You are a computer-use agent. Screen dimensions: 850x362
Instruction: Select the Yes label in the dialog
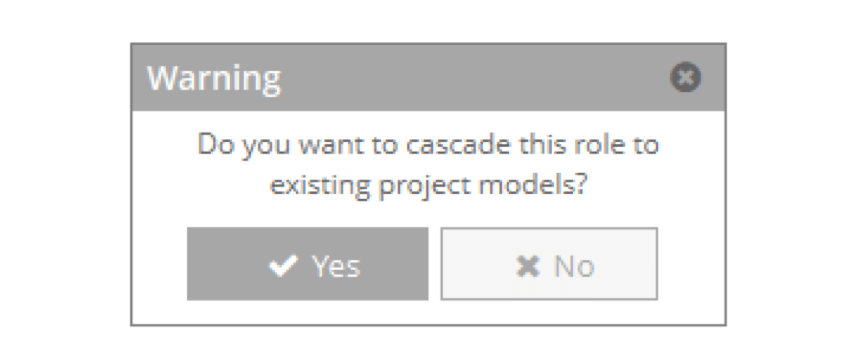click(336, 266)
